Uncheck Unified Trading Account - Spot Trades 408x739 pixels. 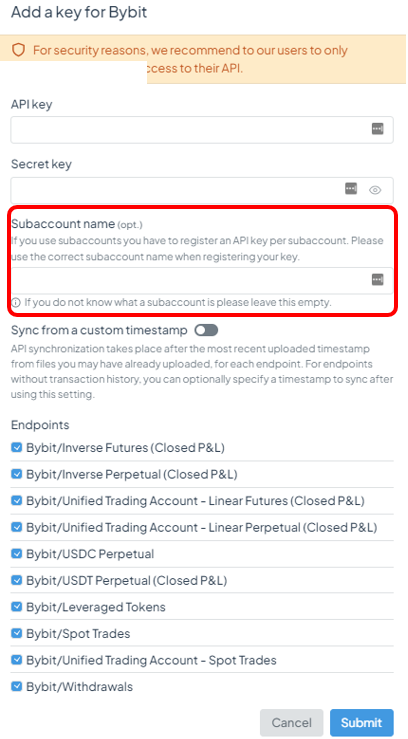(x=16, y=660)
